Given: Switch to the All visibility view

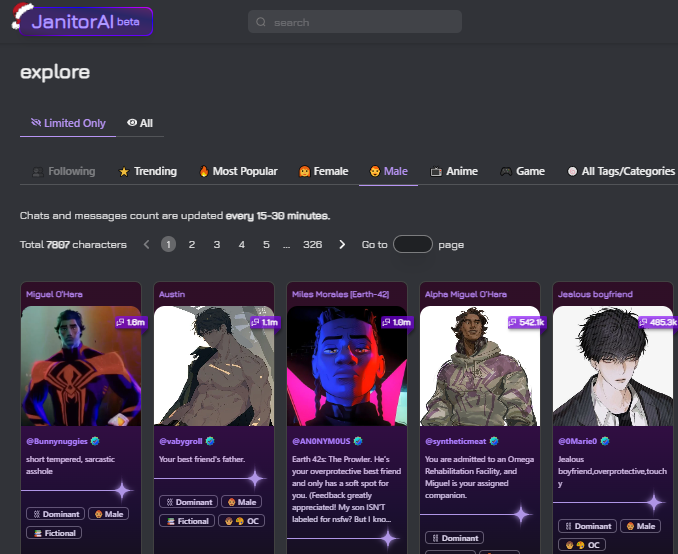Looking at the screenshot, I should click(x=140, y=123).
